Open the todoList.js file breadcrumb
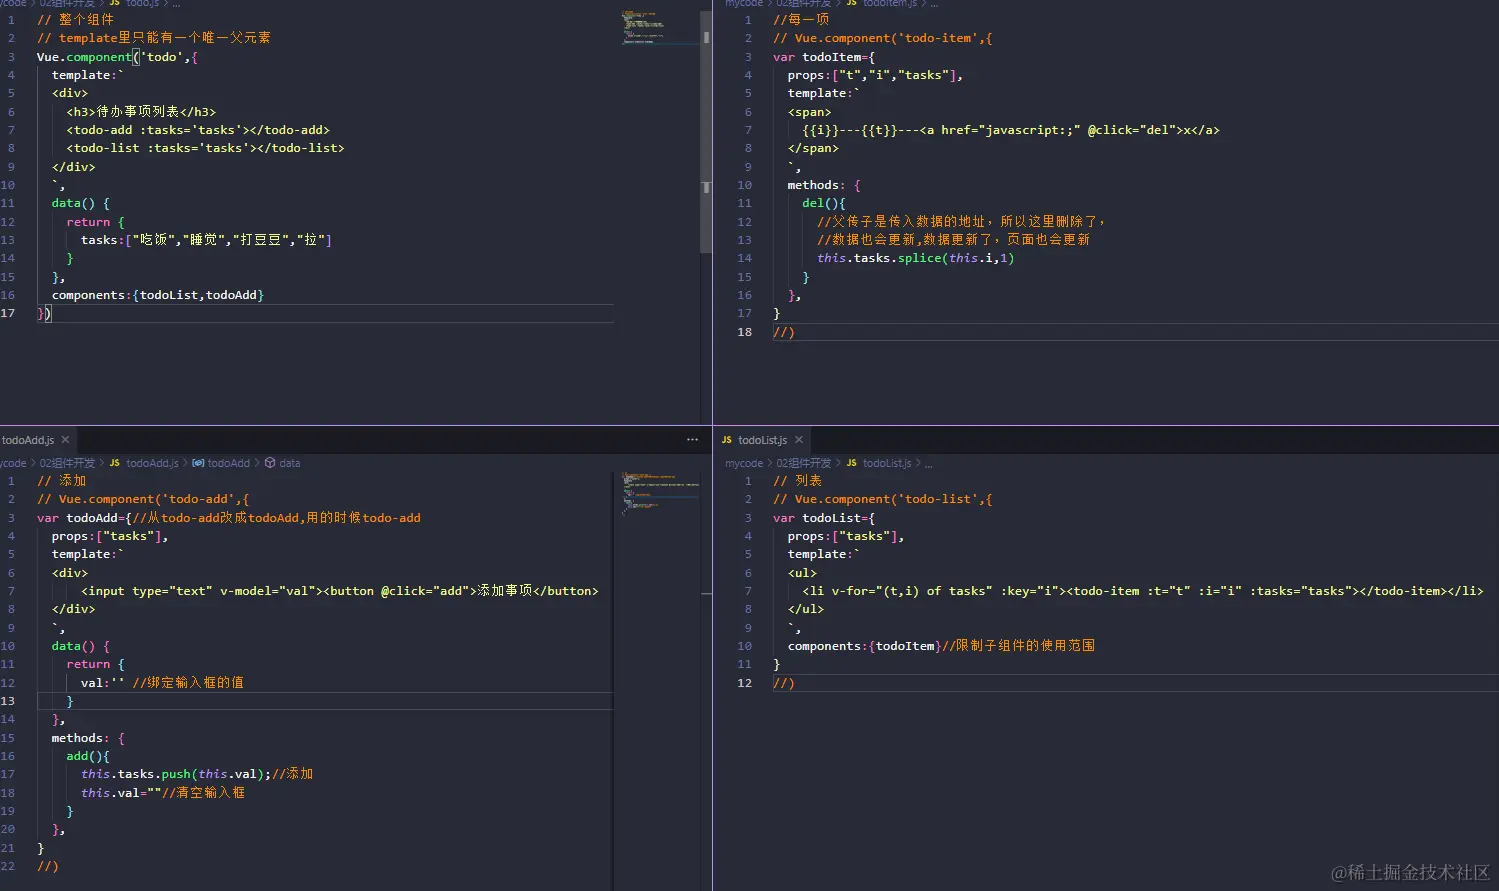This screenshot has width=1499, height=891. point(887,463)
